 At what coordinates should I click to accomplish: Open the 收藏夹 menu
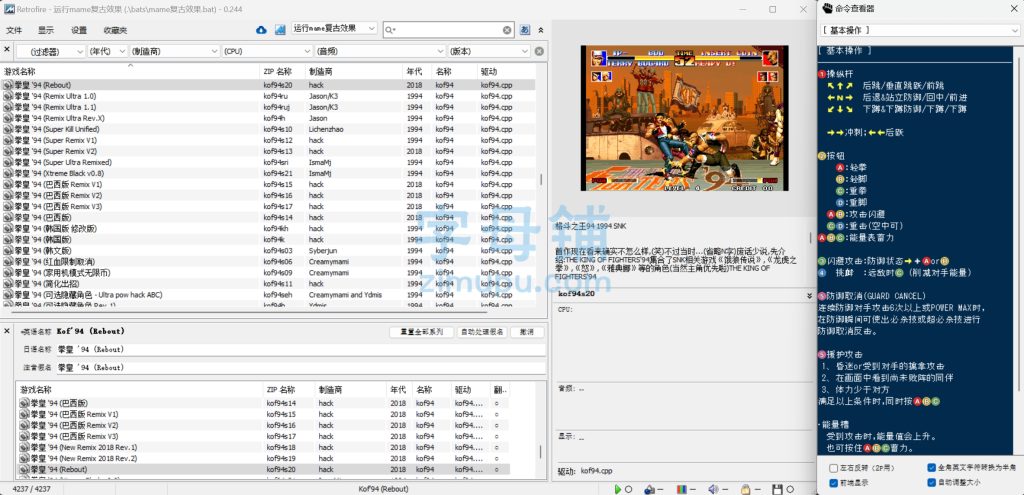pos(115,30)
